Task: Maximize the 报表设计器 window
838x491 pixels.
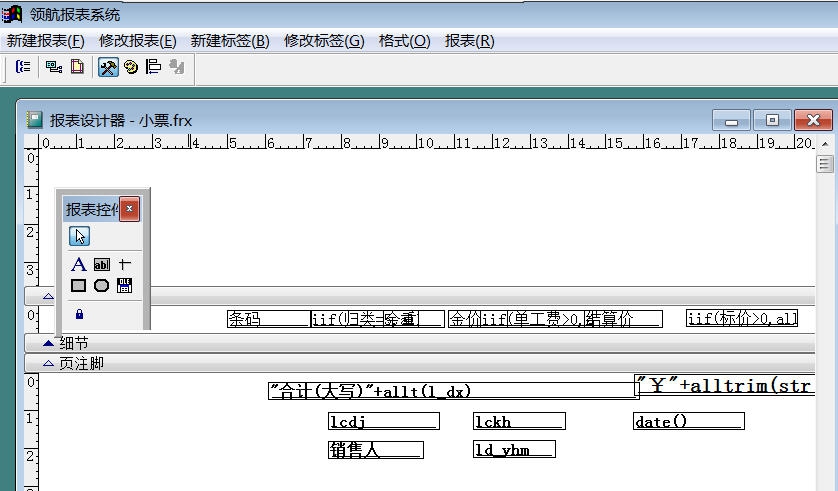Action: (772, 120)
